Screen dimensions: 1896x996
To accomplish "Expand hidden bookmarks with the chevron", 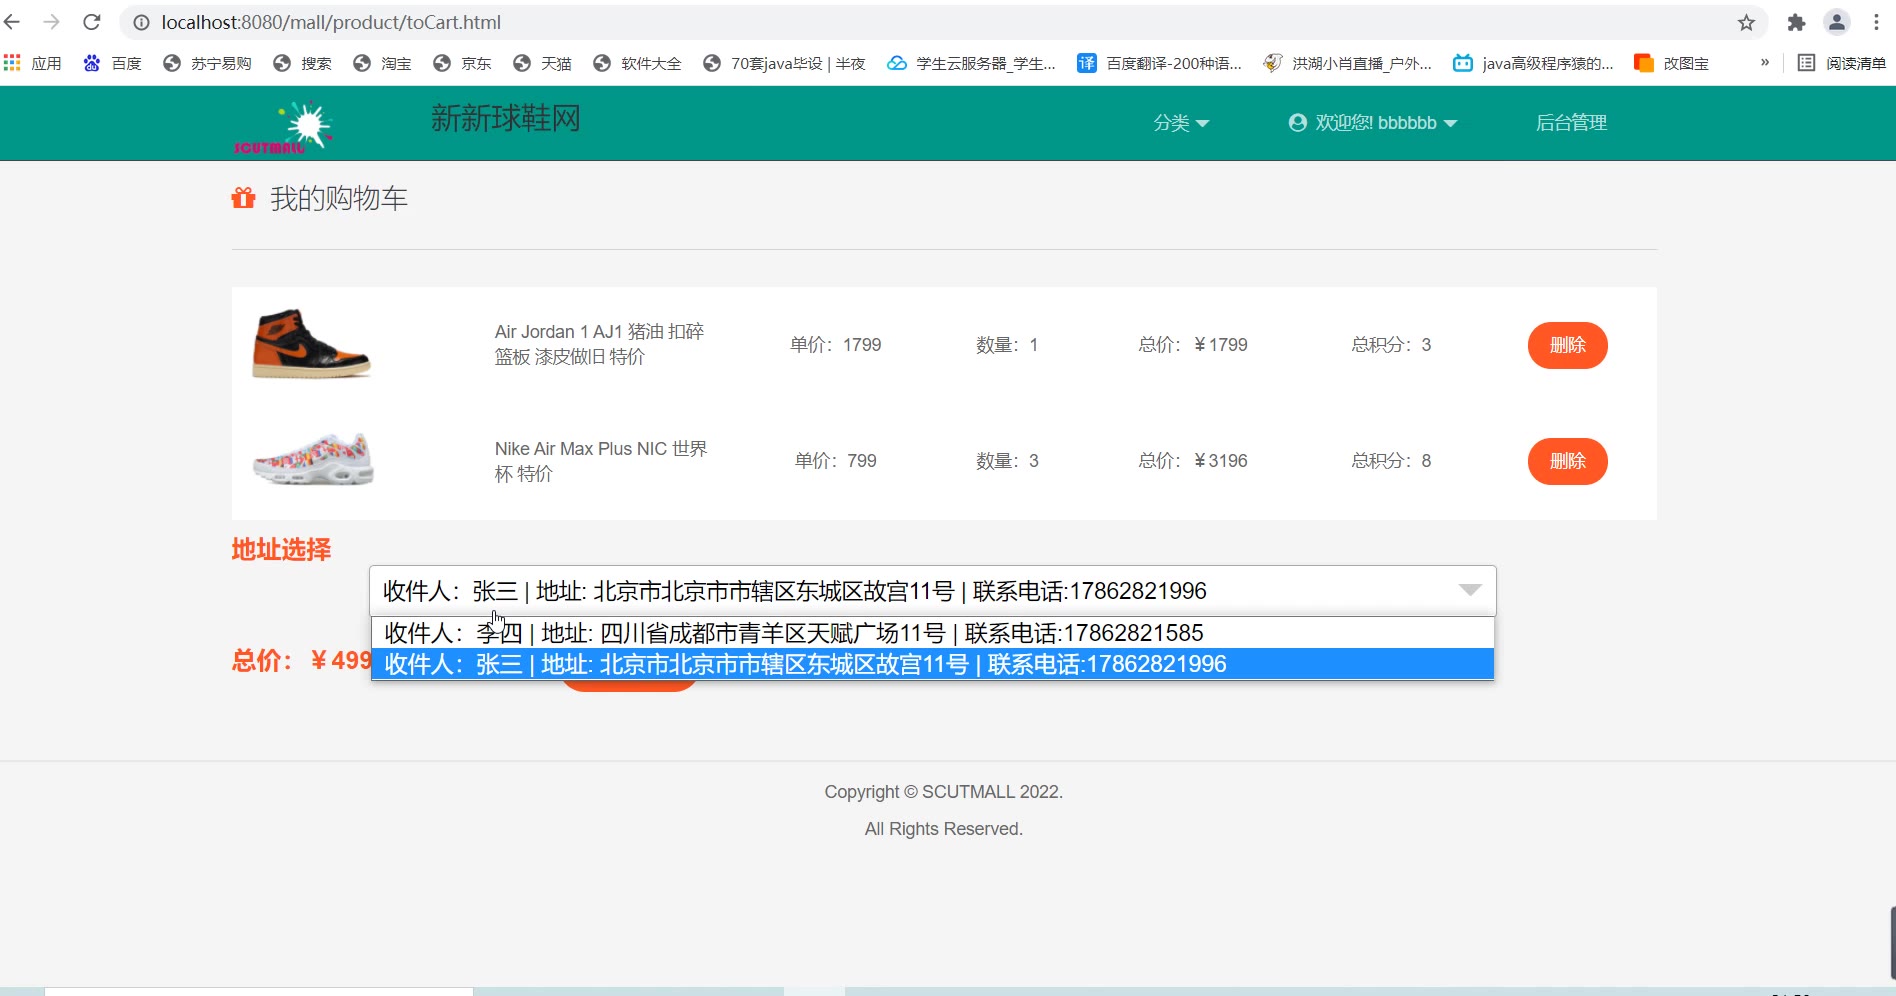I will tap(1765, 62).
